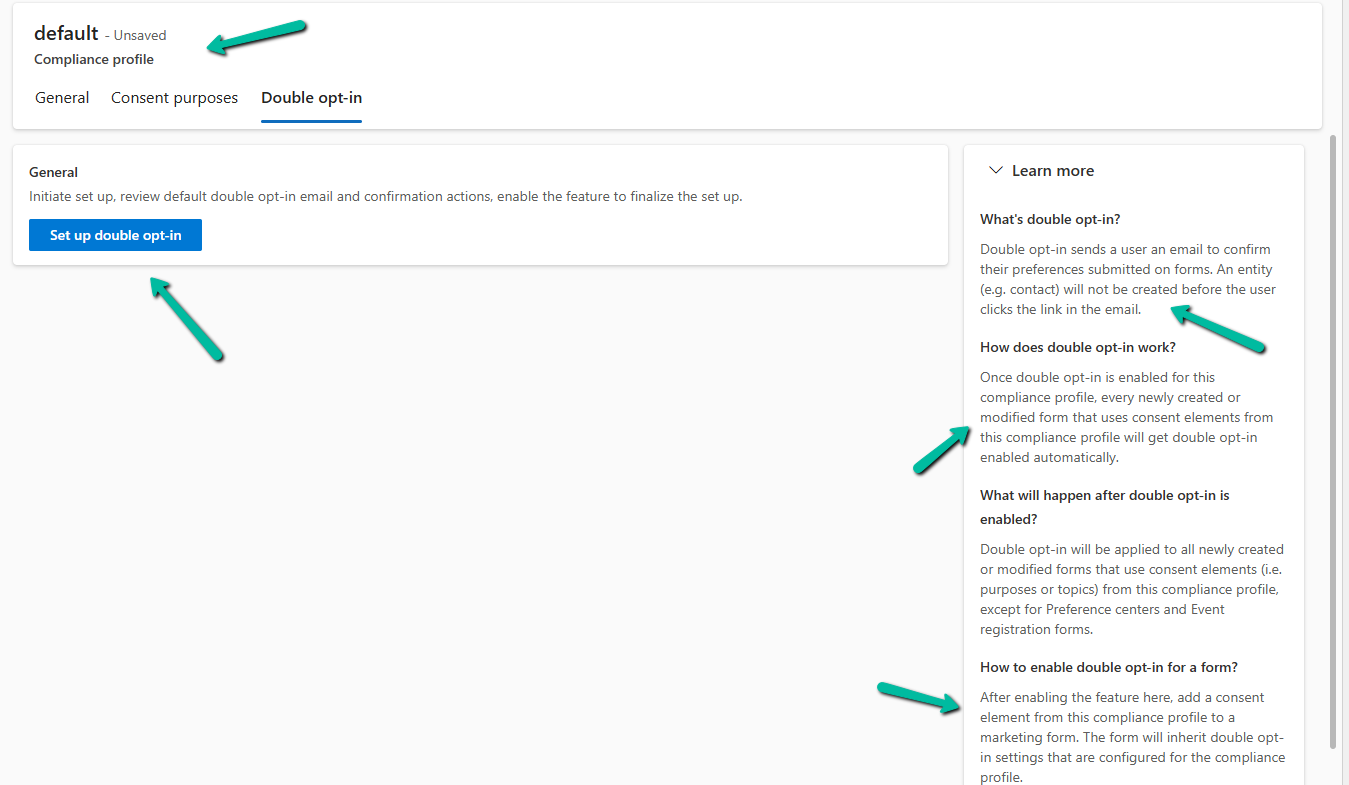
Task: Click the green arrow near Set up double opt-in
Action: (x=185, y=320)
